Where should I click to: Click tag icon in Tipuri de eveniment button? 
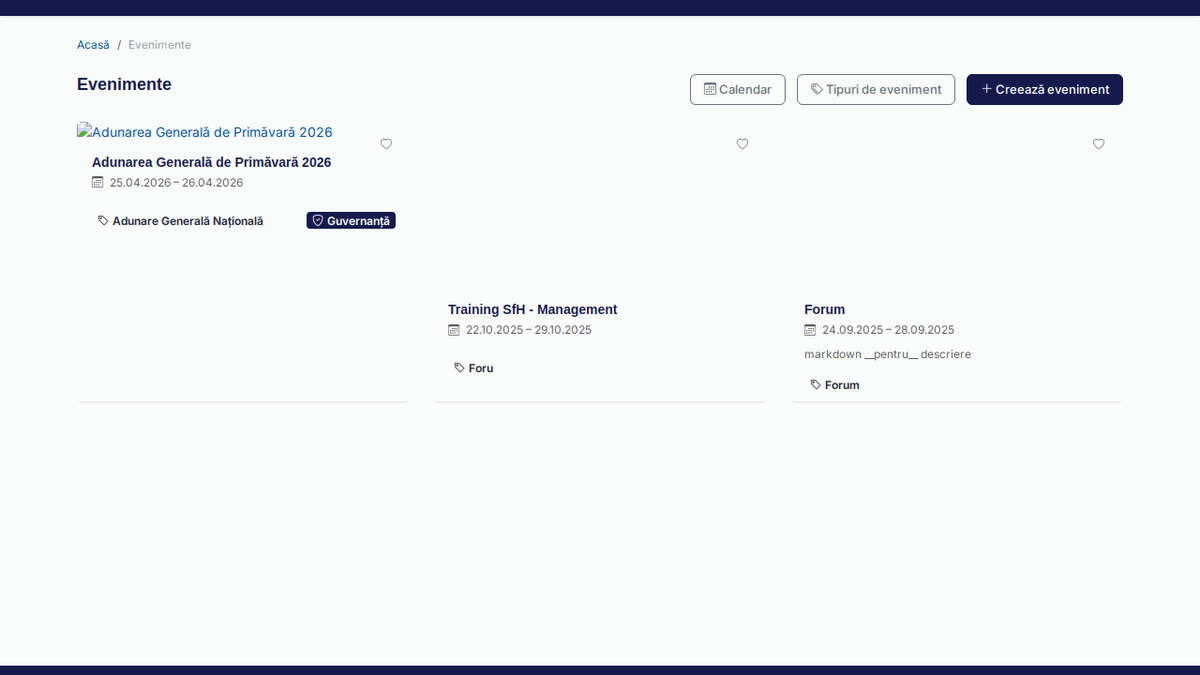click(x=817, y=89)
